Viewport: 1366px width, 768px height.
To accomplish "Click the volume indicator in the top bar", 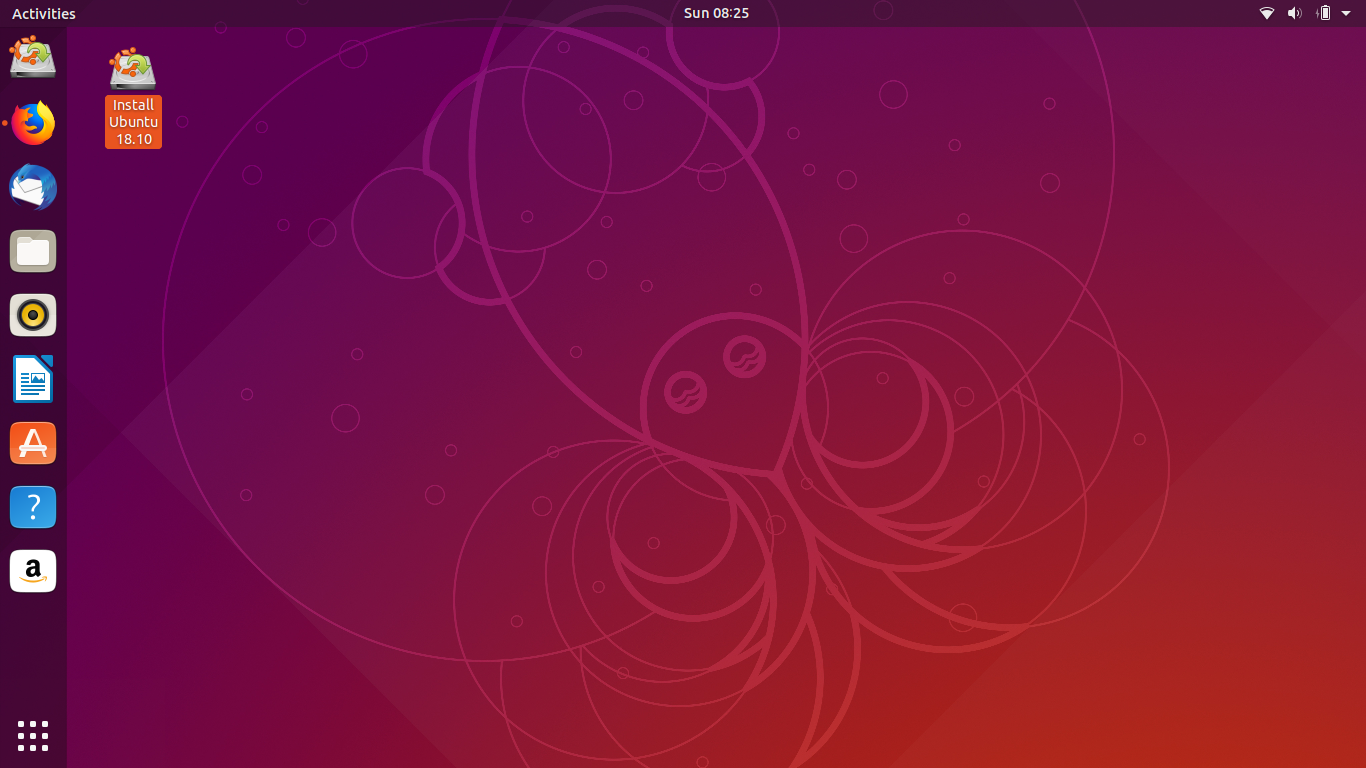I will pos(1293,13).
